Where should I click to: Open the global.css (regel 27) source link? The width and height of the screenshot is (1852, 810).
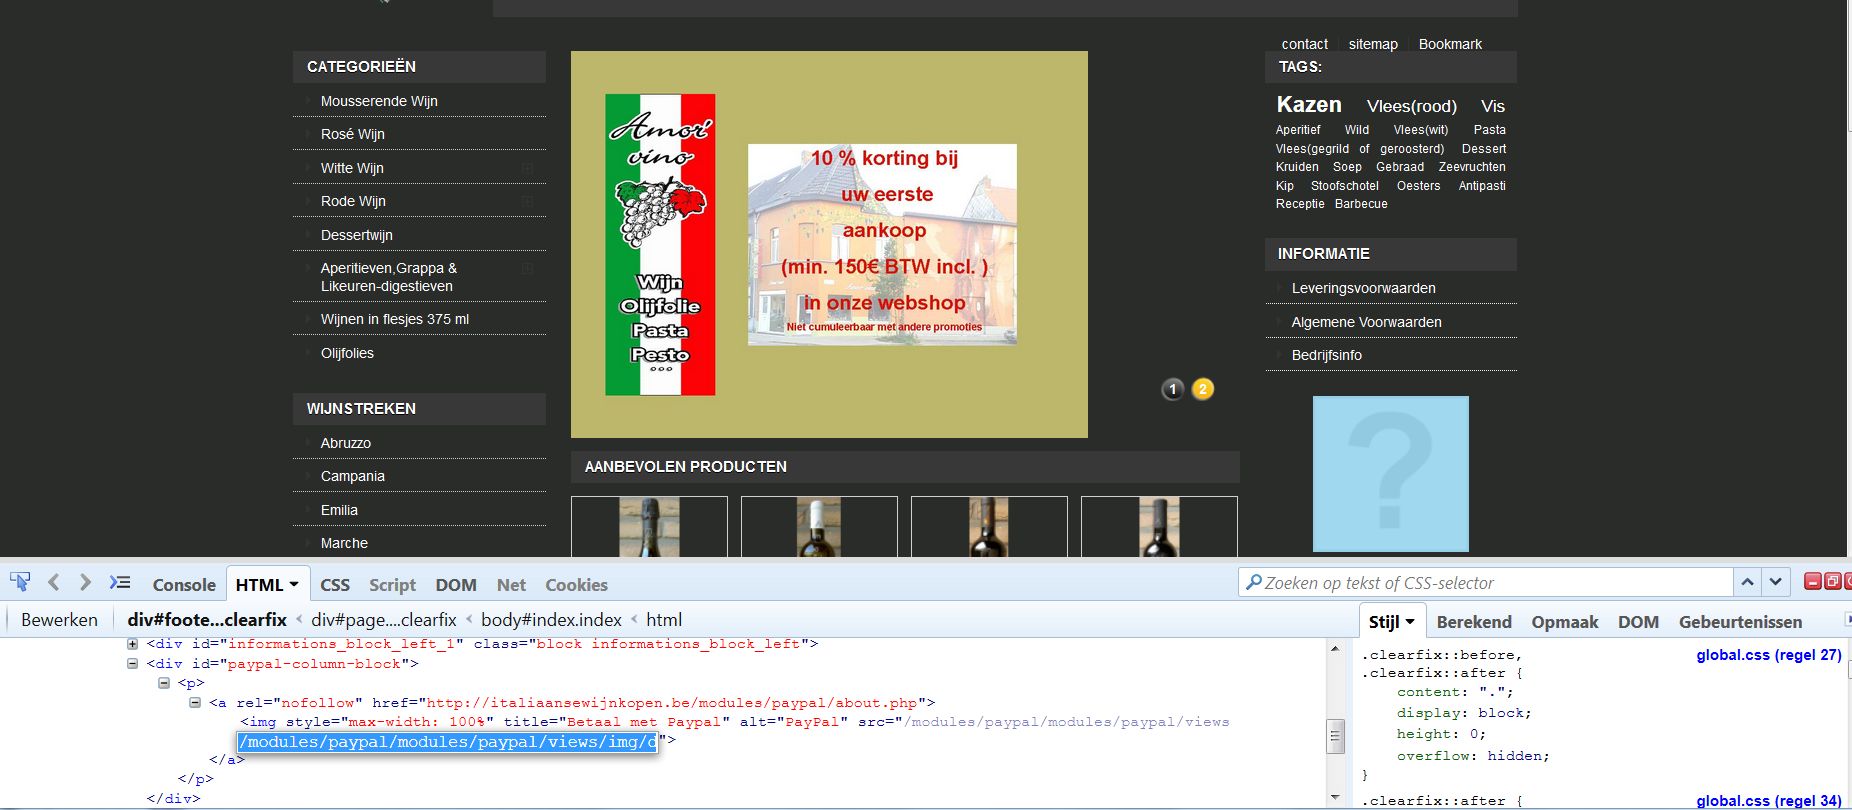[1769, 655]
